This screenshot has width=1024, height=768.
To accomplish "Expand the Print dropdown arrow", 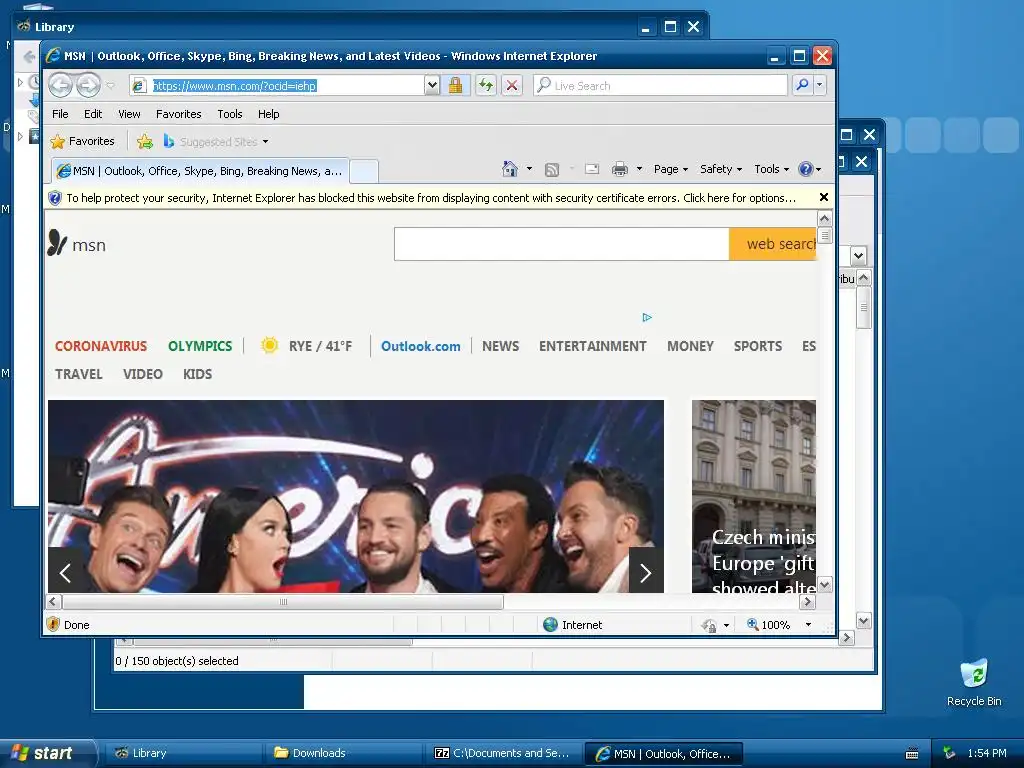I will pos(639,169).
